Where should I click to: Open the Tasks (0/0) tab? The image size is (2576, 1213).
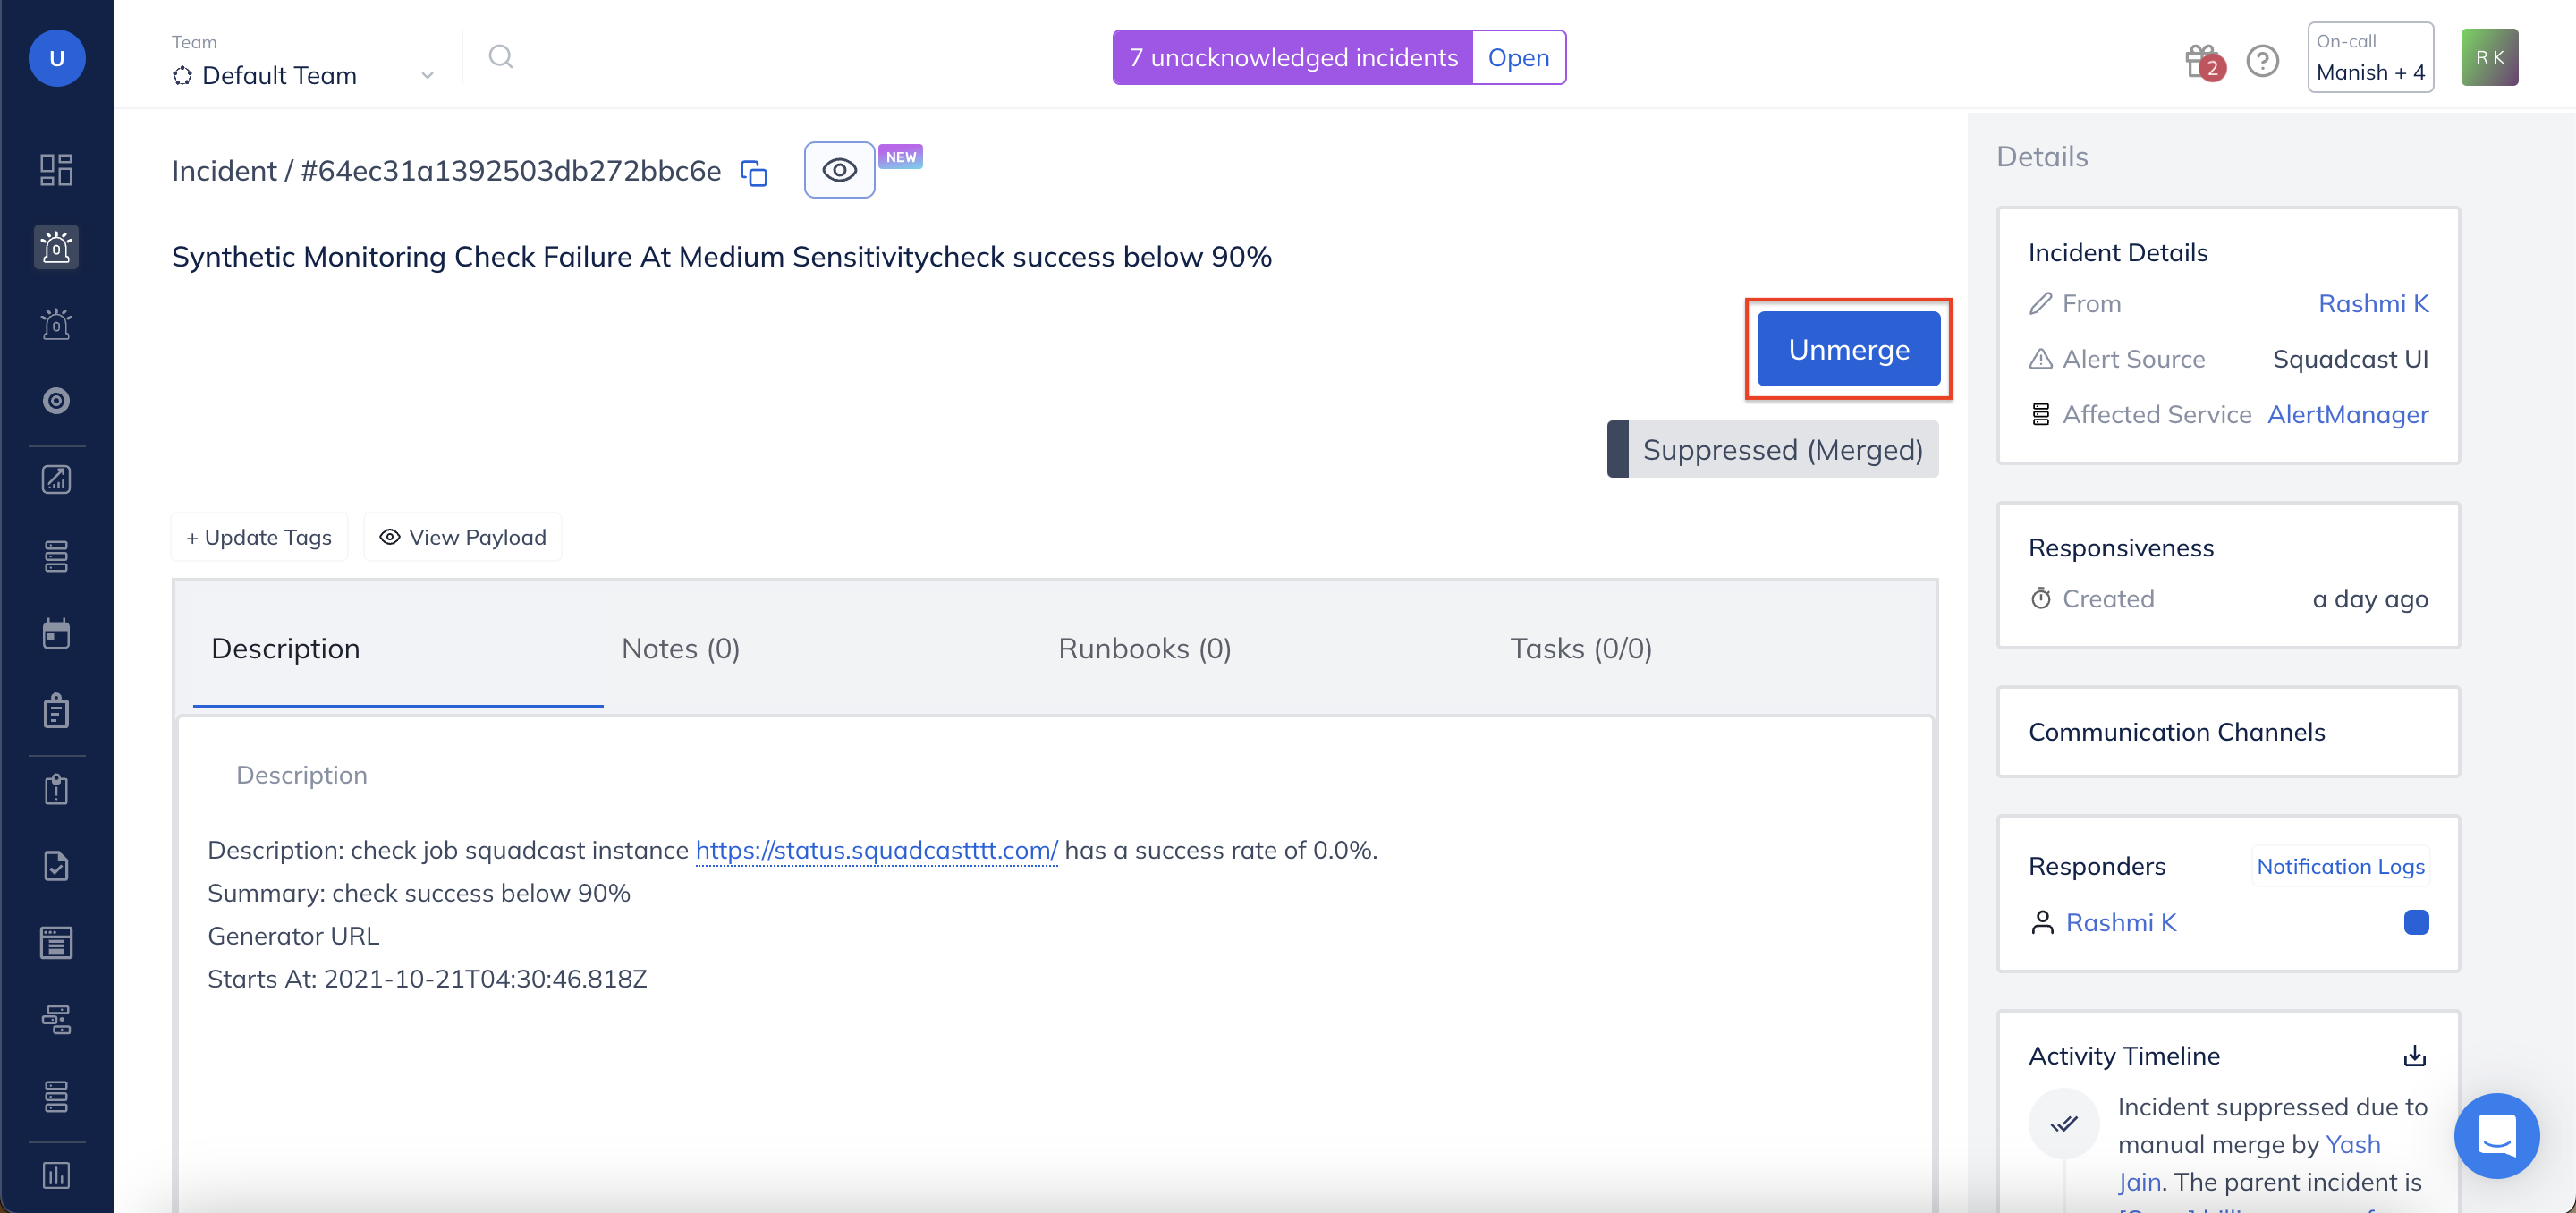point(1581,648)
